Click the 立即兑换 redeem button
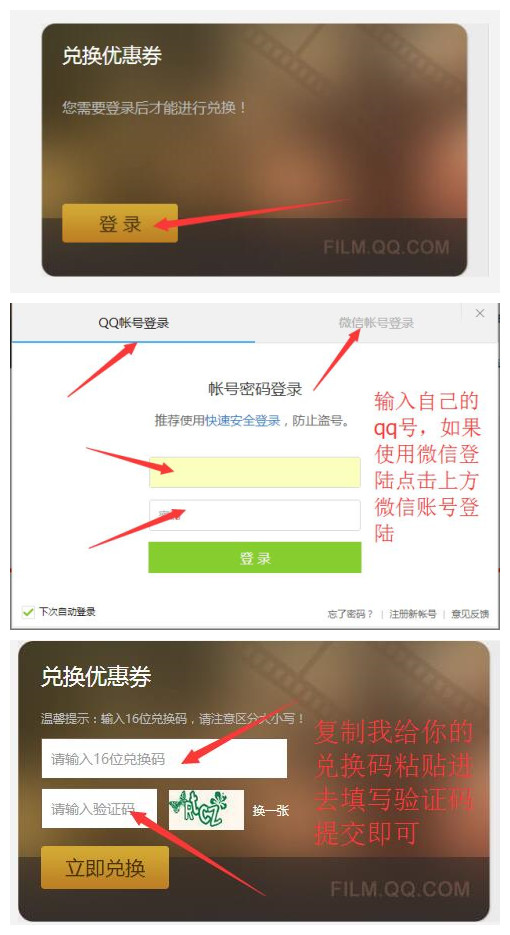 pyautogui.click(x=105, y=868)
